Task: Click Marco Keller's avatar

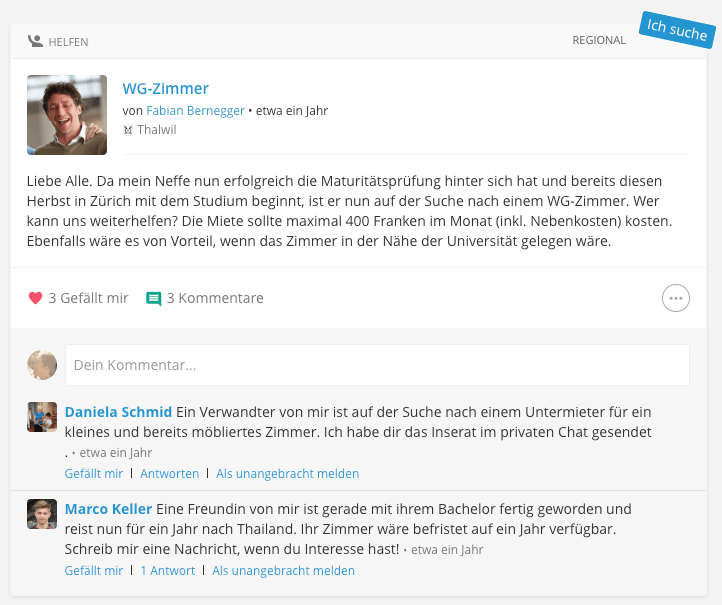Action: click(42, 514)
